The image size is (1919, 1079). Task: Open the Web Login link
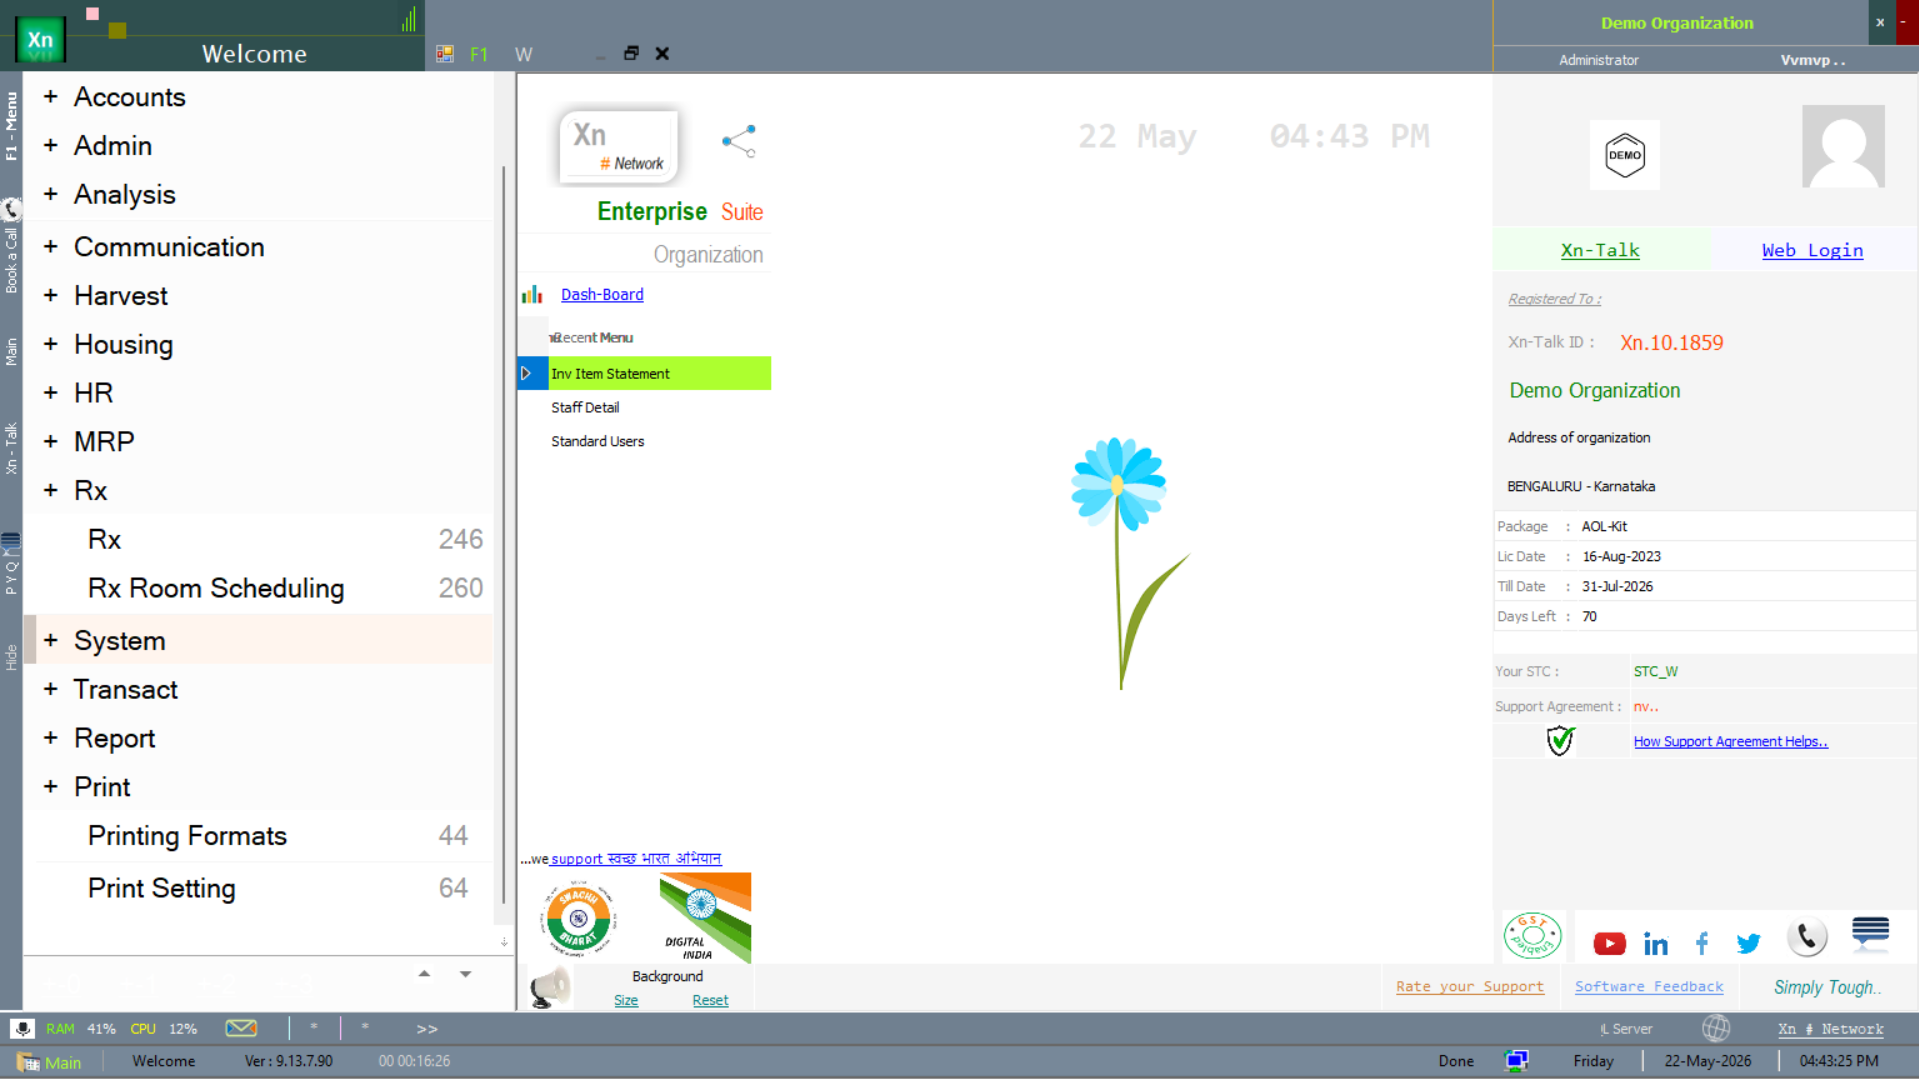(1812, 250)
